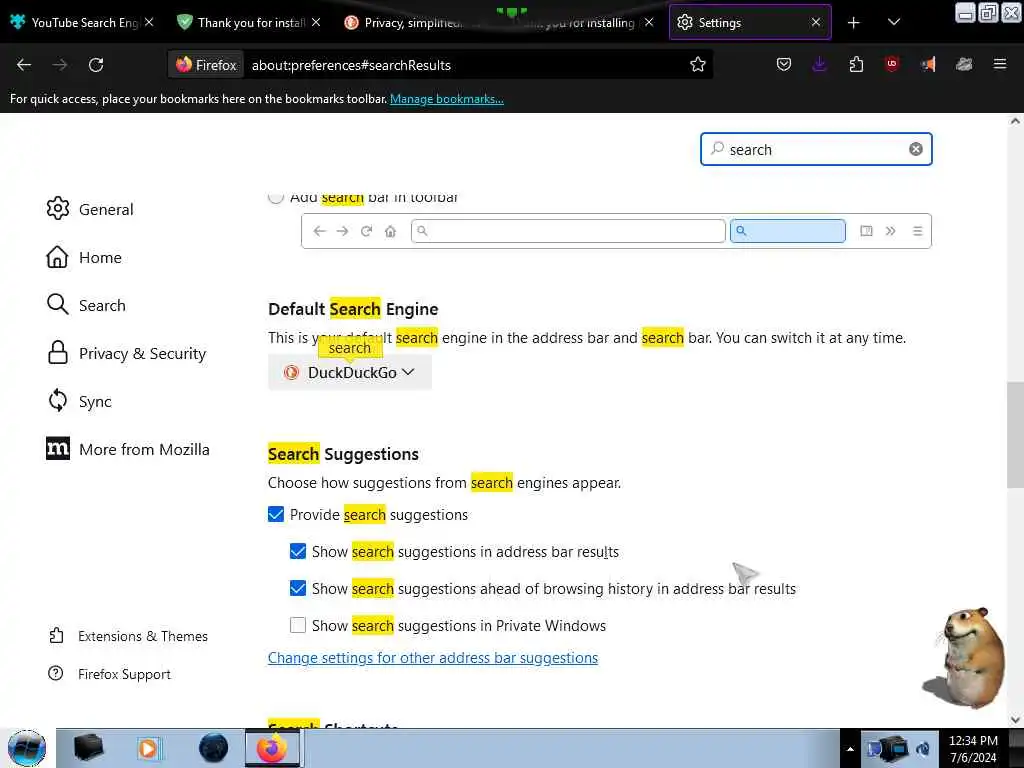Open the DuckDuckGo default engine dropdown
The image size is (1024, 768).
(x=349, y=372)
